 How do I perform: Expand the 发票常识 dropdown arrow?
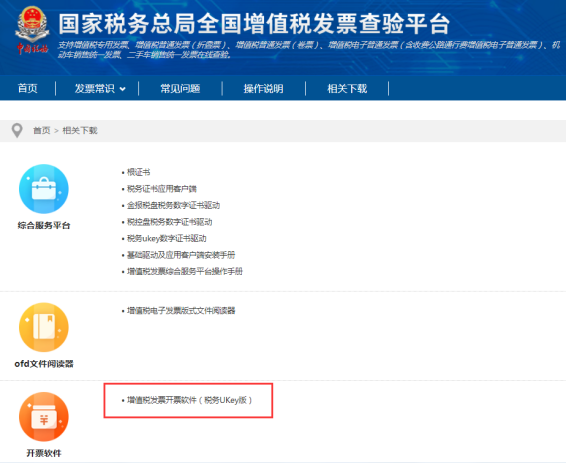[x=123, y=89]
